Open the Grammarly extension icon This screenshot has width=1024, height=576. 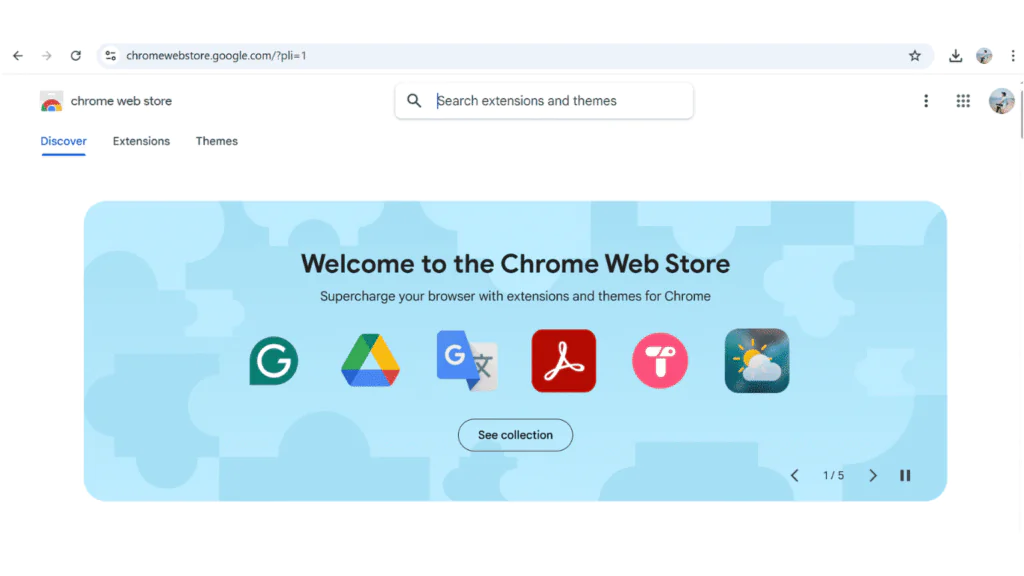(274, 360)
